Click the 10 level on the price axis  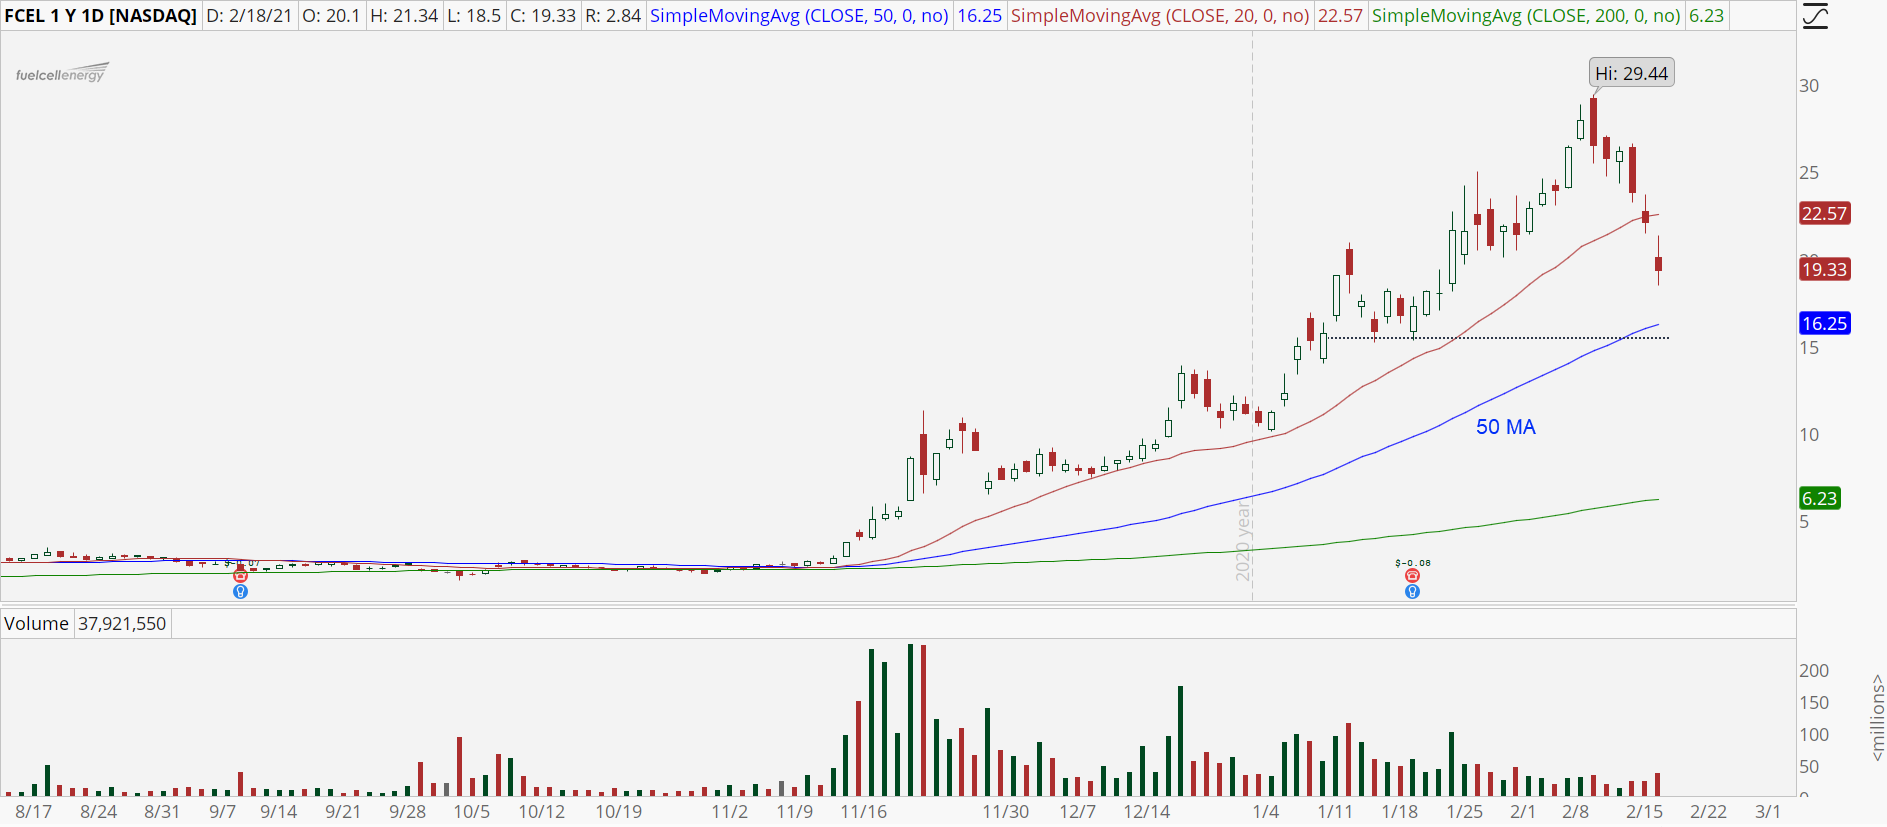pyautogui.click(x=1809, y=435)
